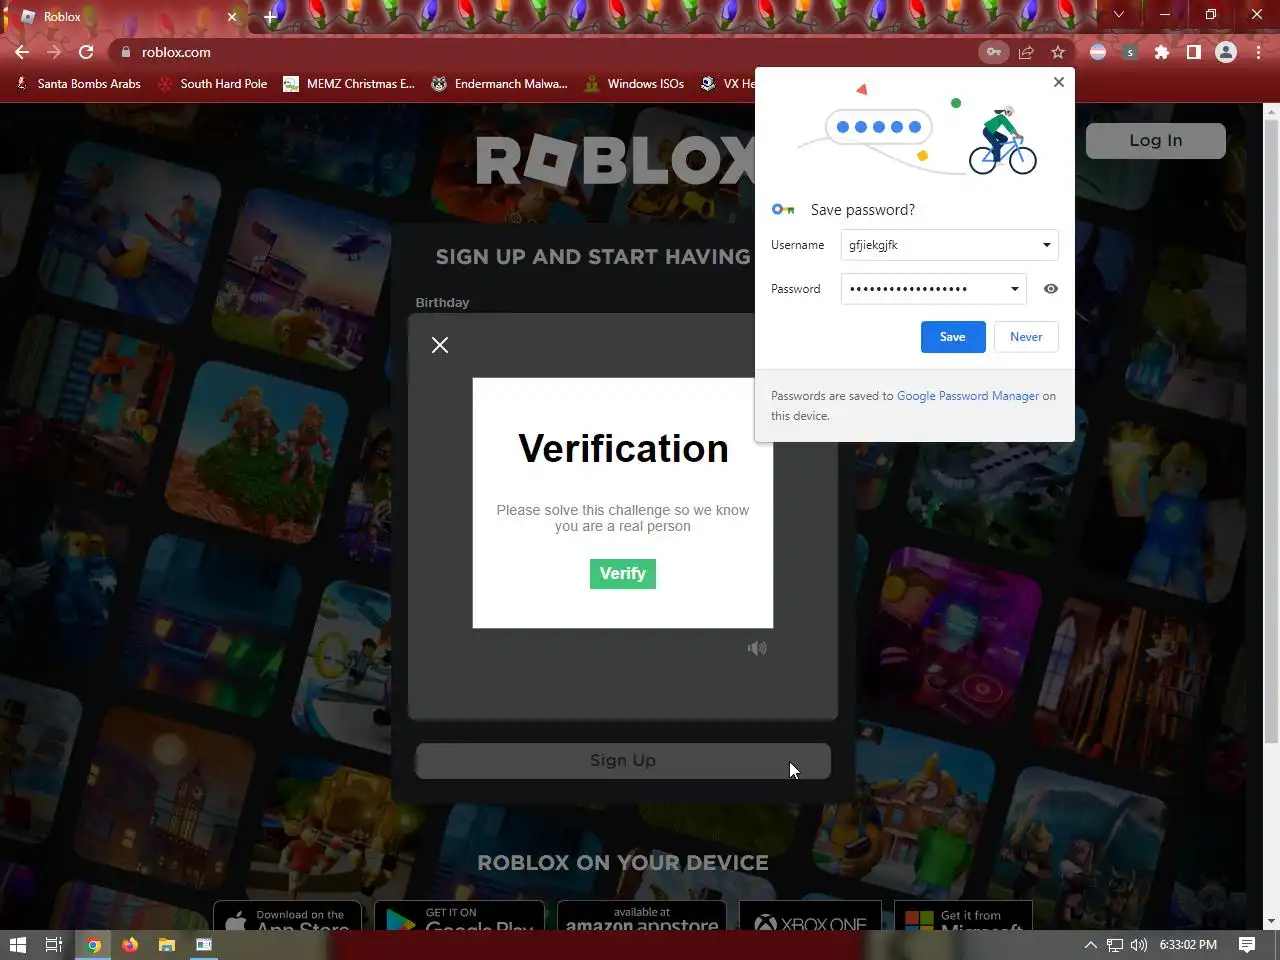Open the Endermanch Malwa... bookmark
This screenshot has width=1280, height=960.
(499, 84)
